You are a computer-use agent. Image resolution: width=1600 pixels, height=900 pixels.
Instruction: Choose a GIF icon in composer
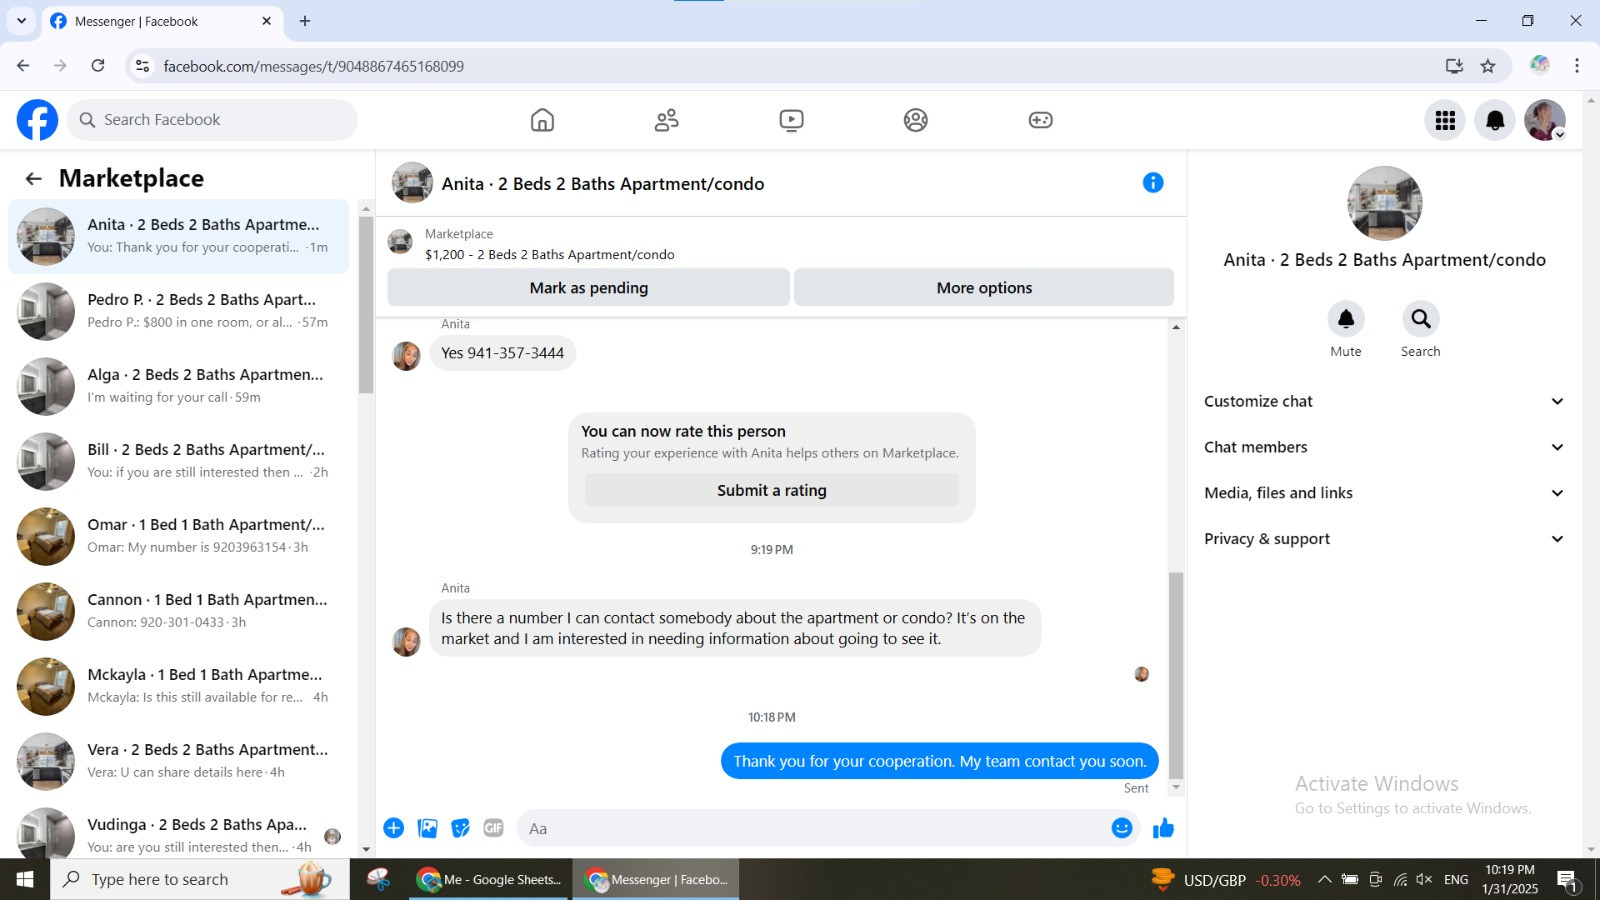click(493, 828)
